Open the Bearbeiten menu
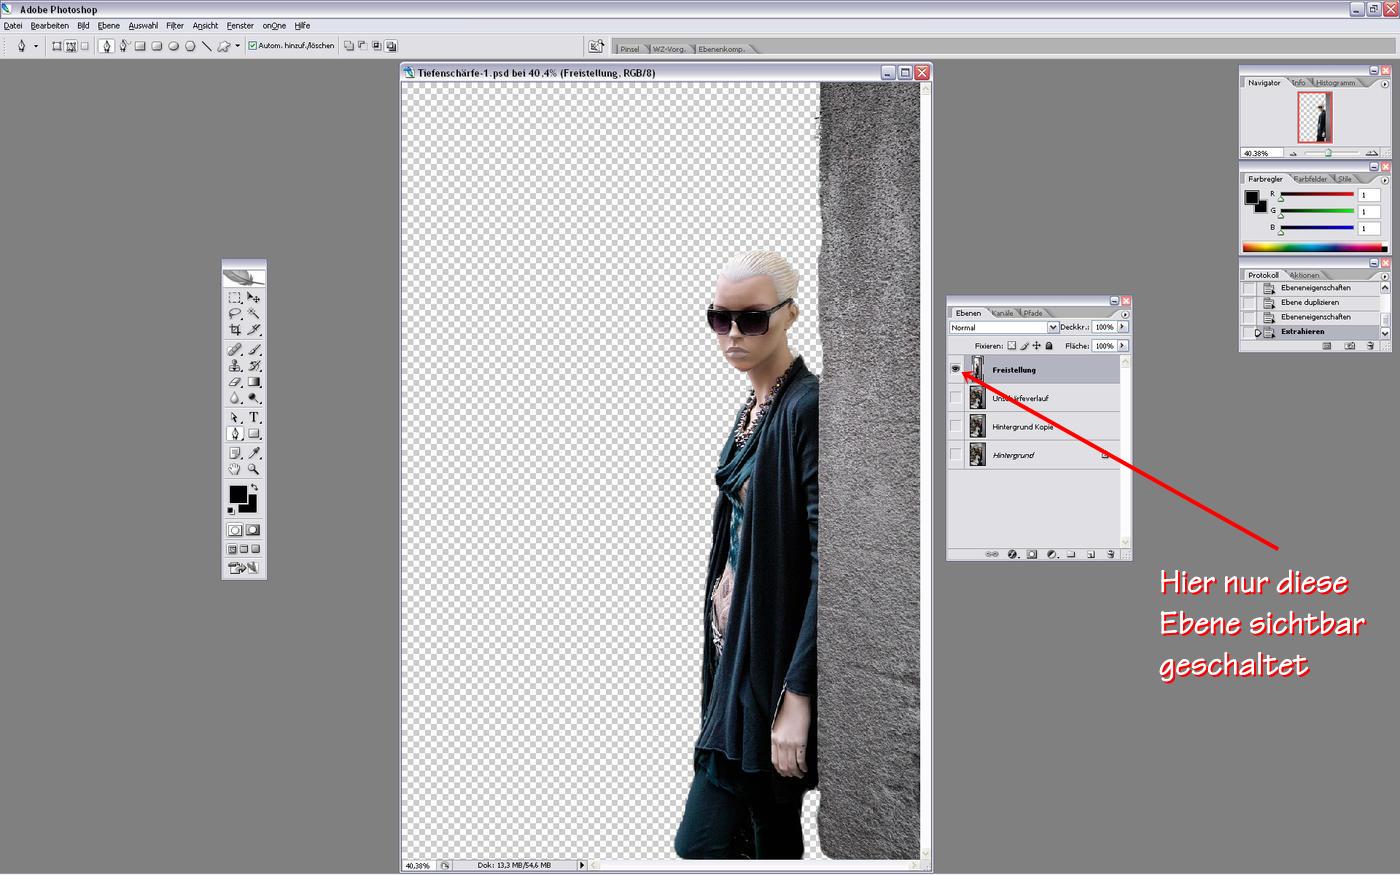1400x875 pixels. (50, 25)
